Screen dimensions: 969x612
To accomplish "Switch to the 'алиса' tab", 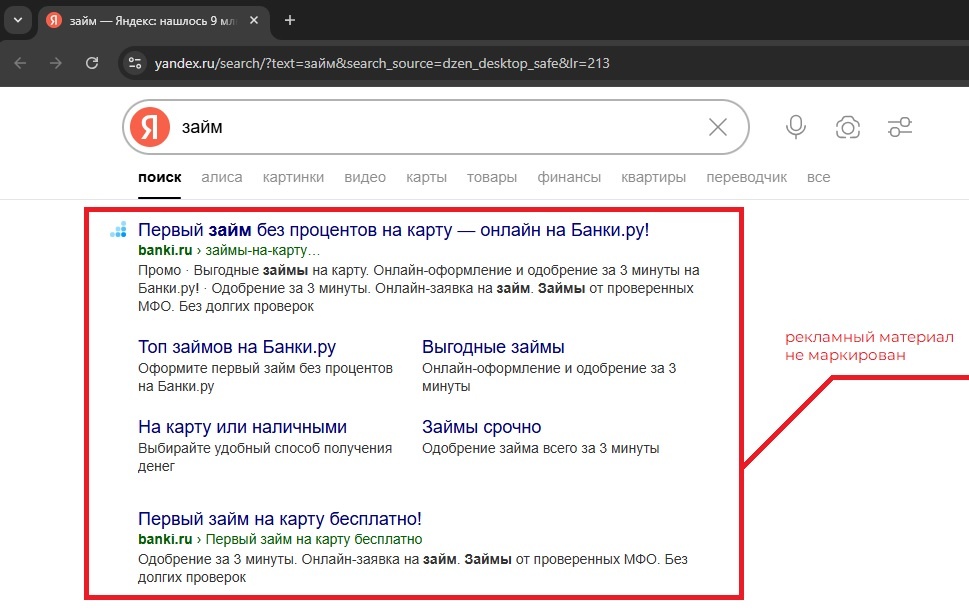I will pos(222,177).
